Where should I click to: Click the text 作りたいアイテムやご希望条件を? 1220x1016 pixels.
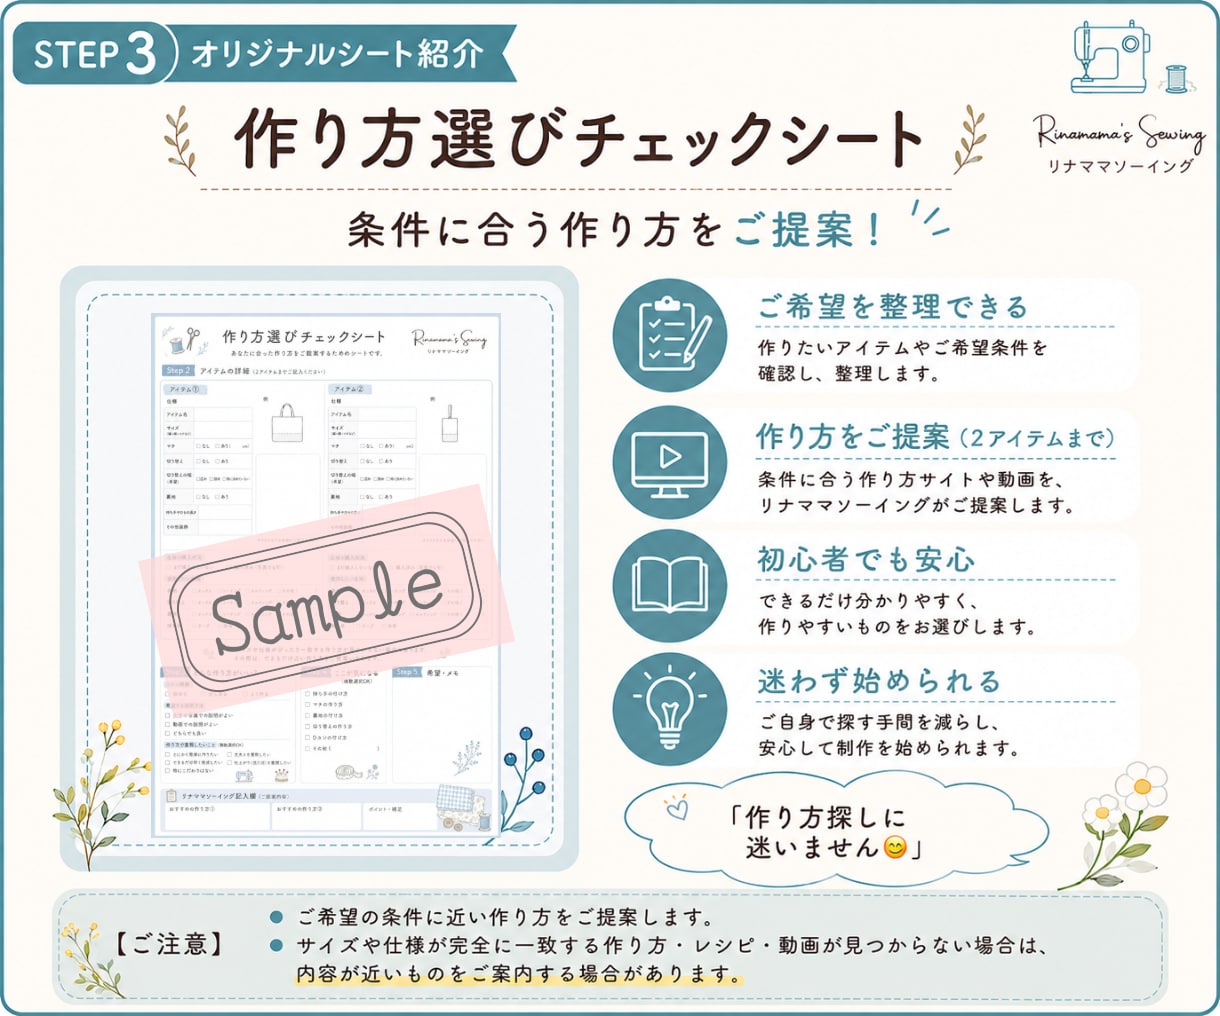[x=903, y=348]
